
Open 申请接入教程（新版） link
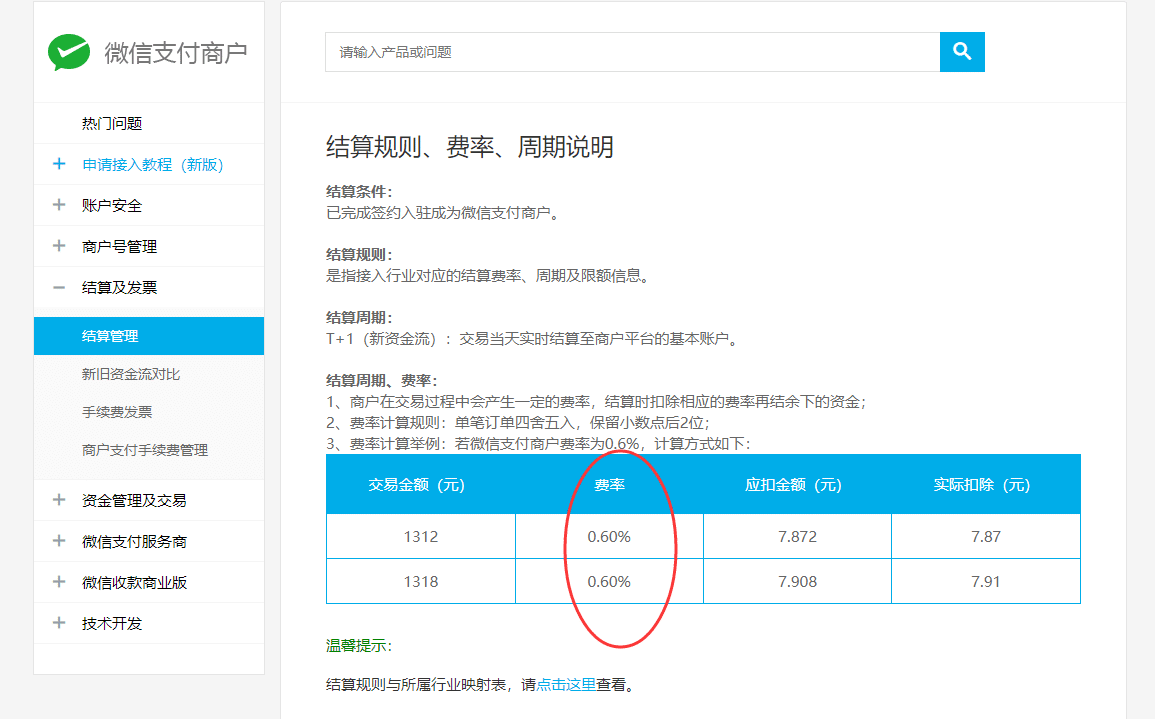[x=152, y=164]
